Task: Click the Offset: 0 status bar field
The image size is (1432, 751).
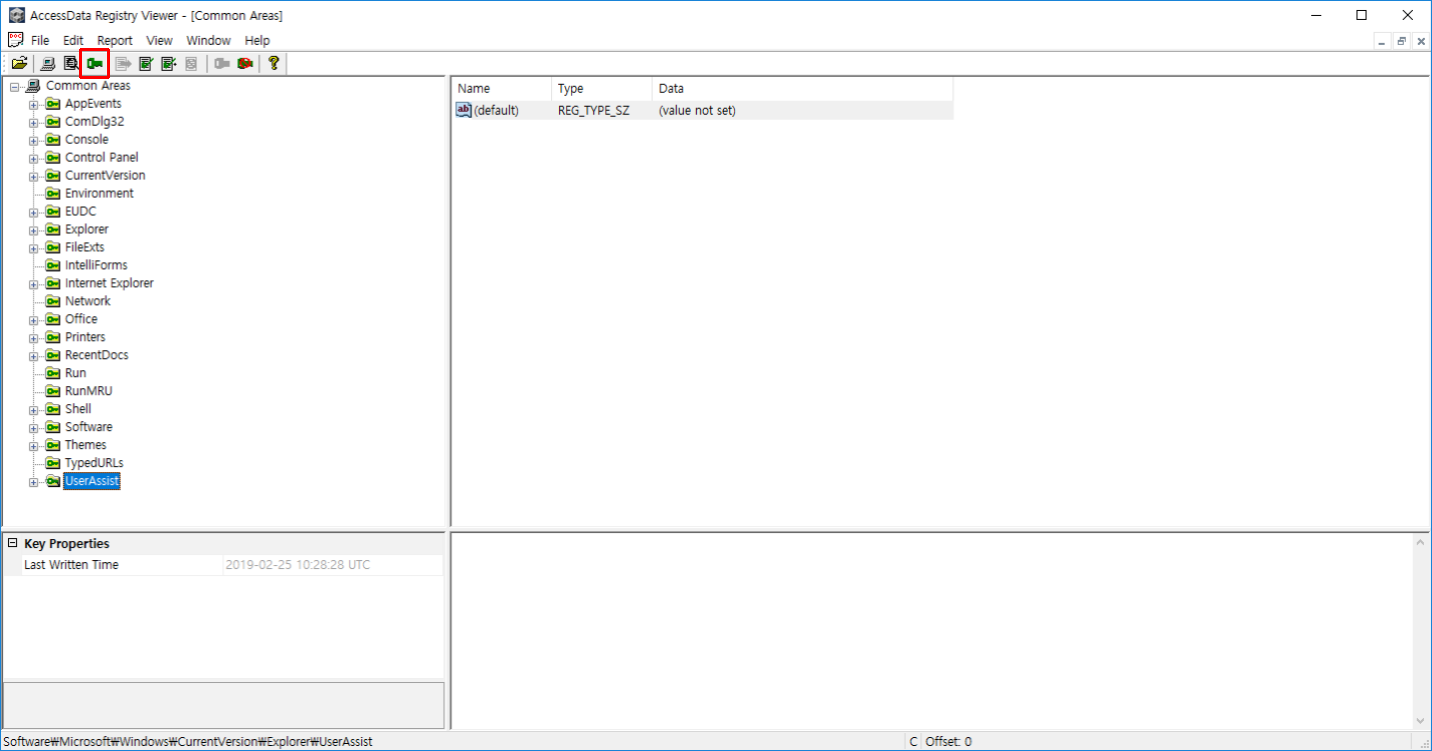Action: coord(948,742)
